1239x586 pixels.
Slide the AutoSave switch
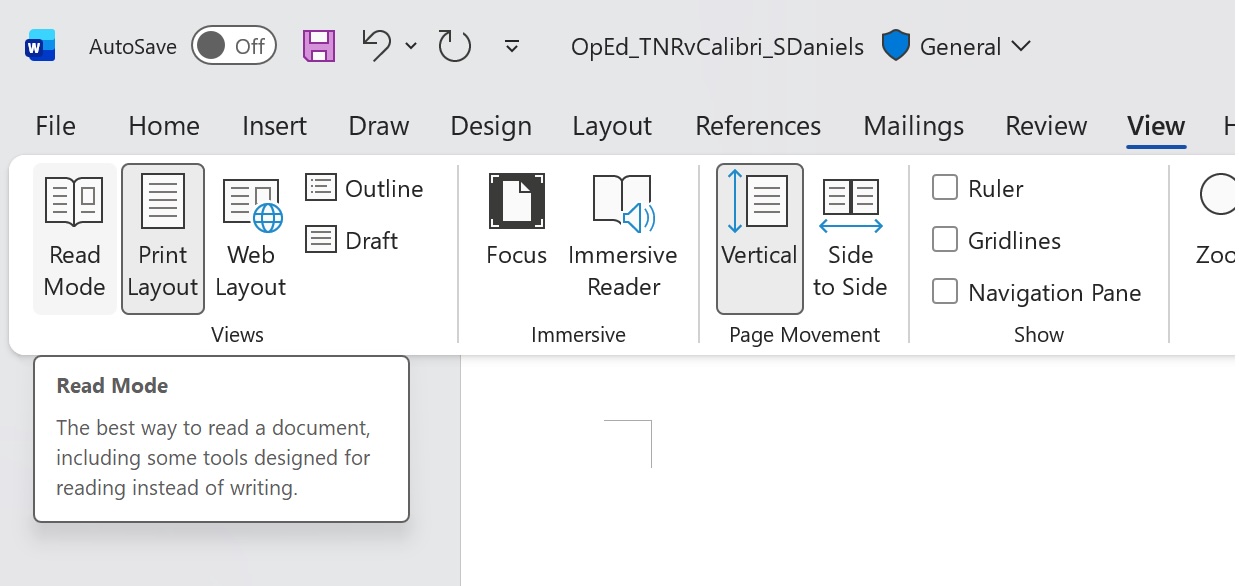233,45
